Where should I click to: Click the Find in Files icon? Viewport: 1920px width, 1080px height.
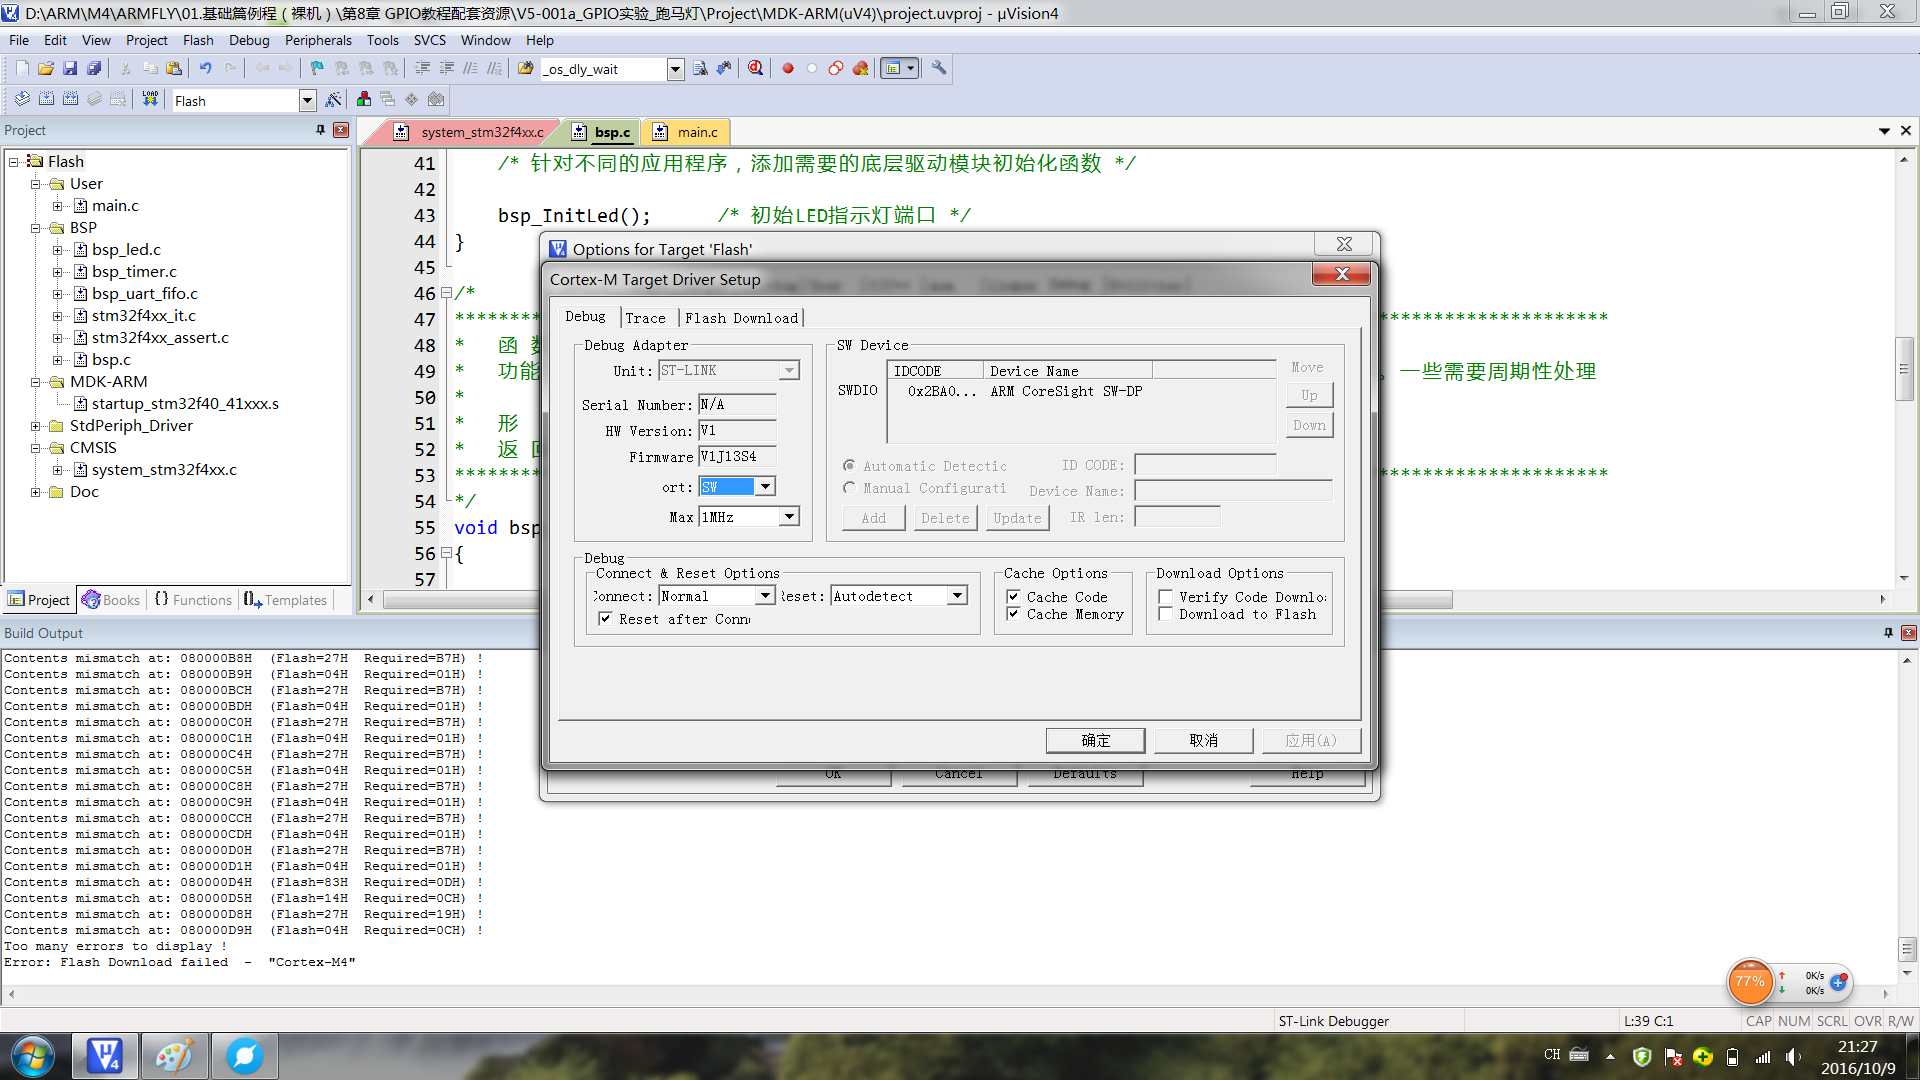(x=525, y=68)
